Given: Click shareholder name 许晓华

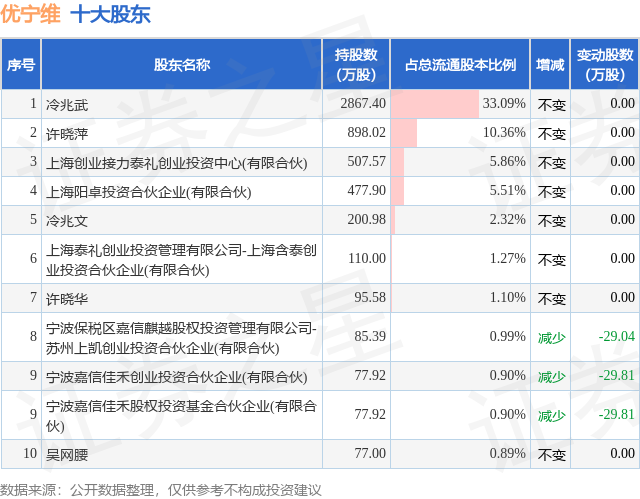Looking at the screenshot, I should 67,299.
